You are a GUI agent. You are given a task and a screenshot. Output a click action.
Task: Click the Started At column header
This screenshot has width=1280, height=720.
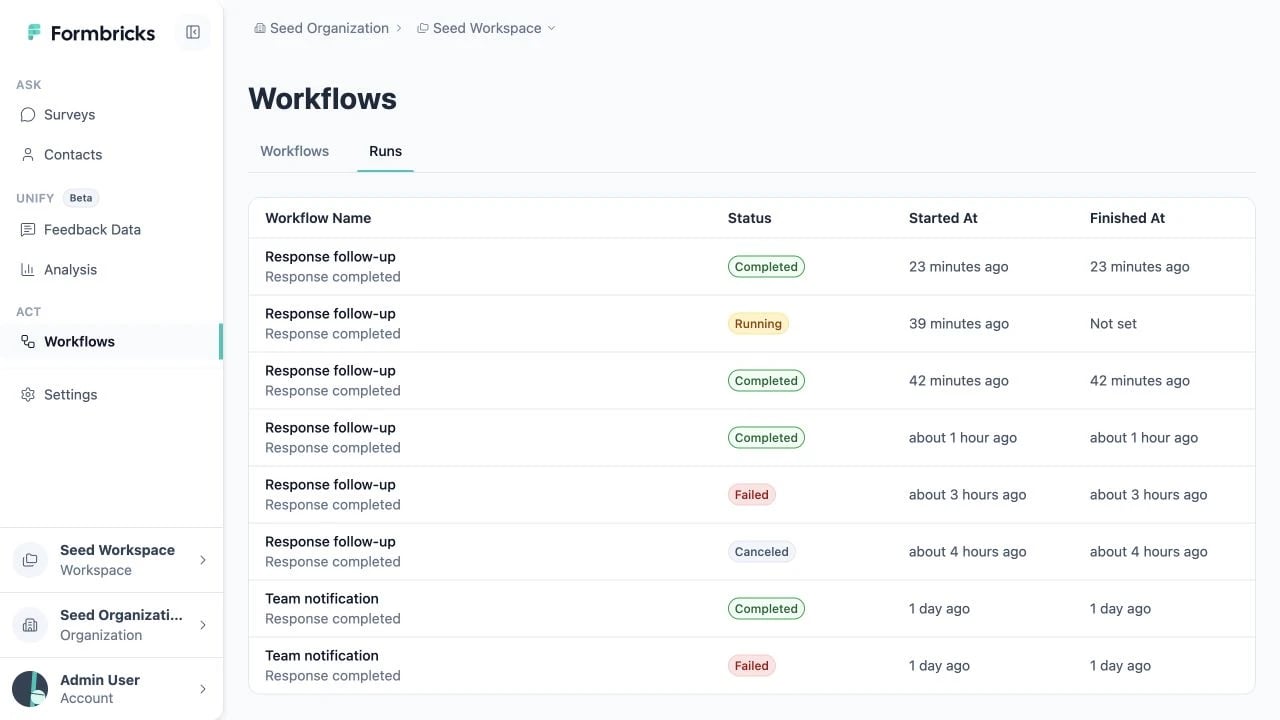click(943, 218)
